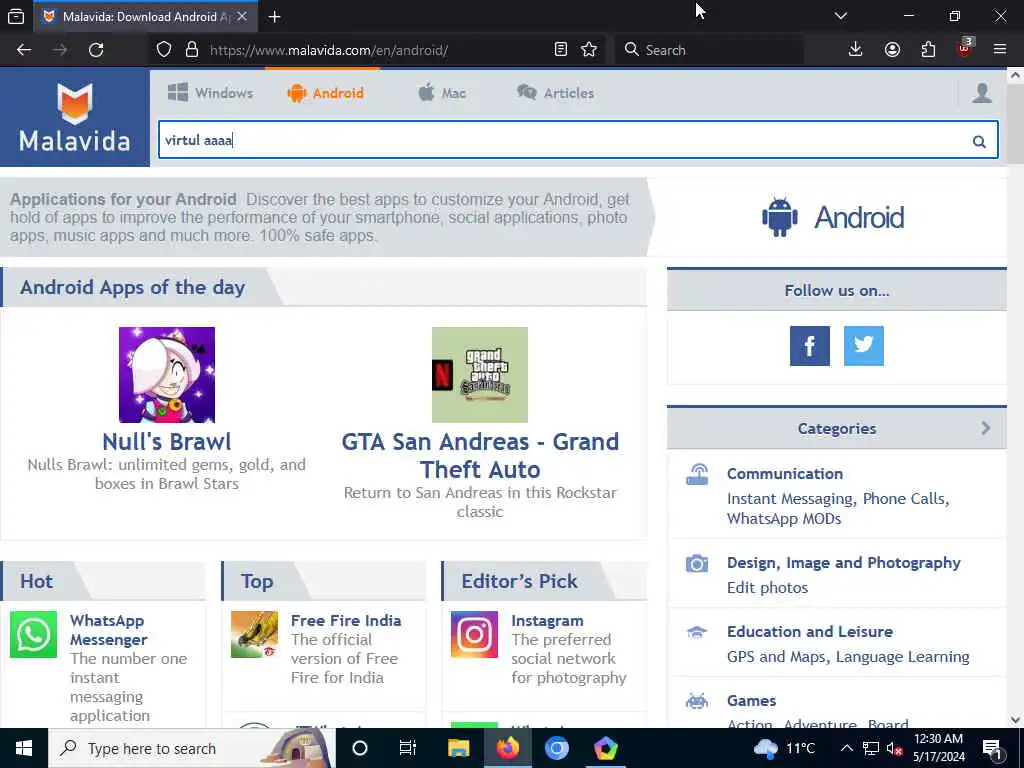Follow Malavida on Facebook

(x=810, y=346)
